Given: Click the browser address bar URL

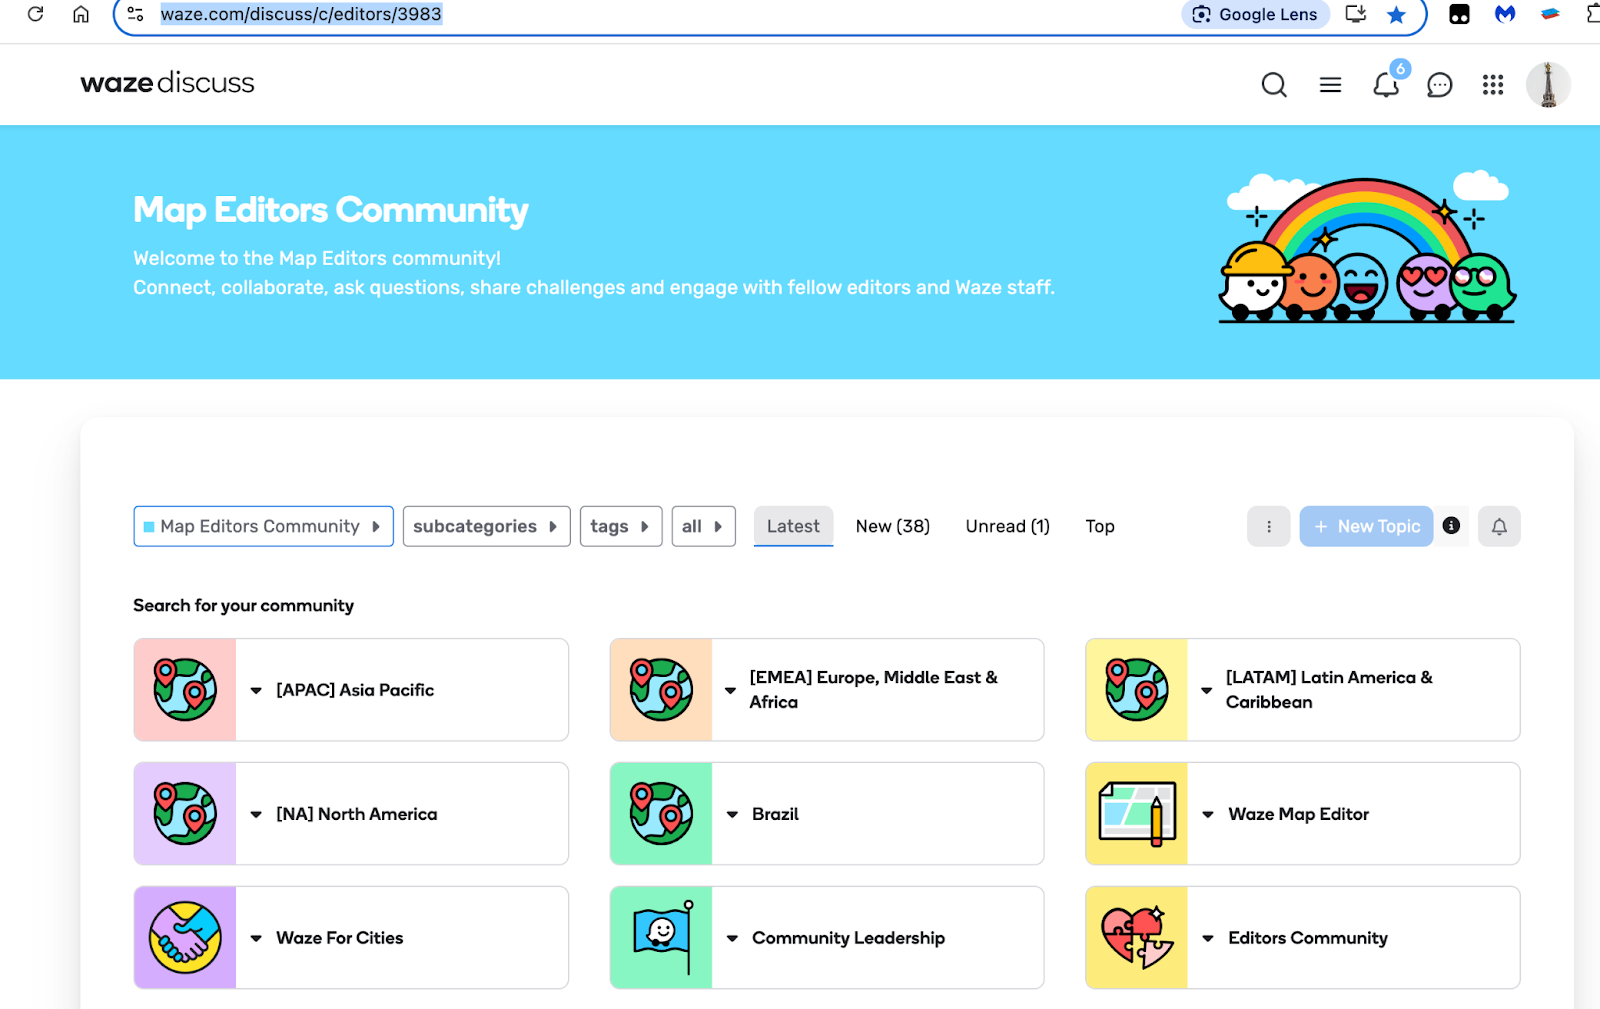Looking at the screenshot, I should (x=301, y=15).
